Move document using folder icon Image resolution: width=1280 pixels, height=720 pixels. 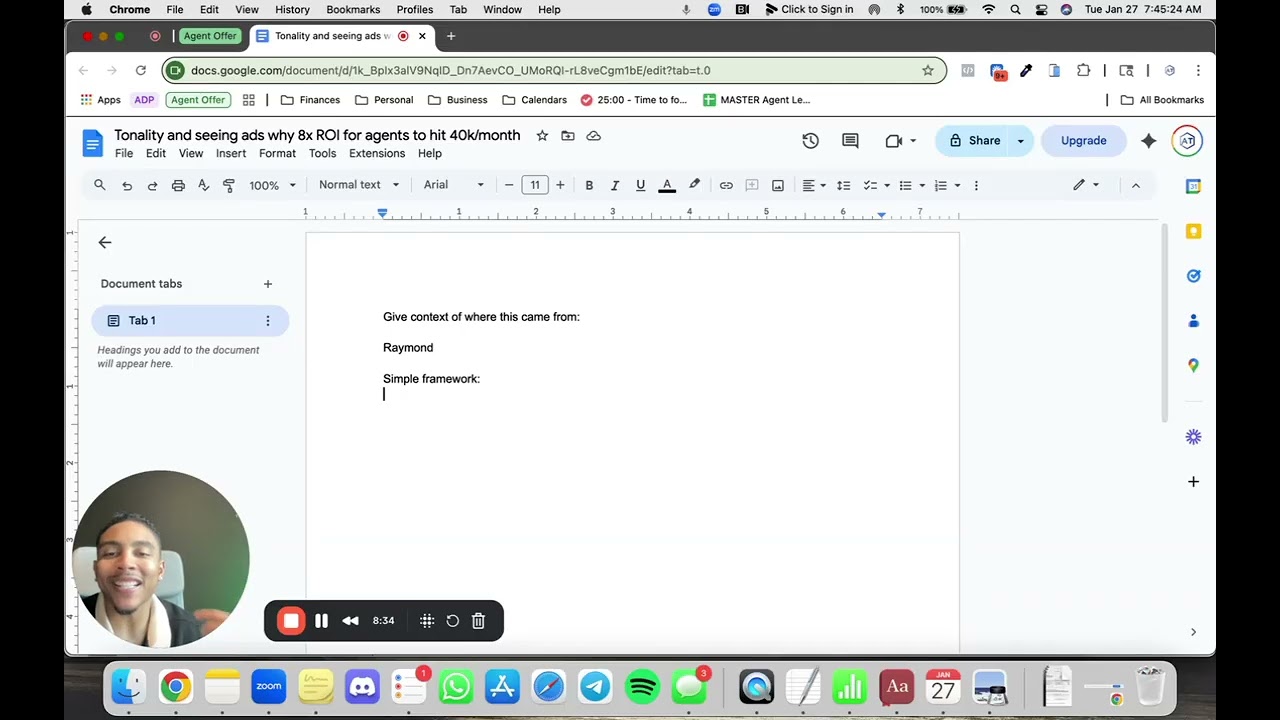click(x=568, y=135)
